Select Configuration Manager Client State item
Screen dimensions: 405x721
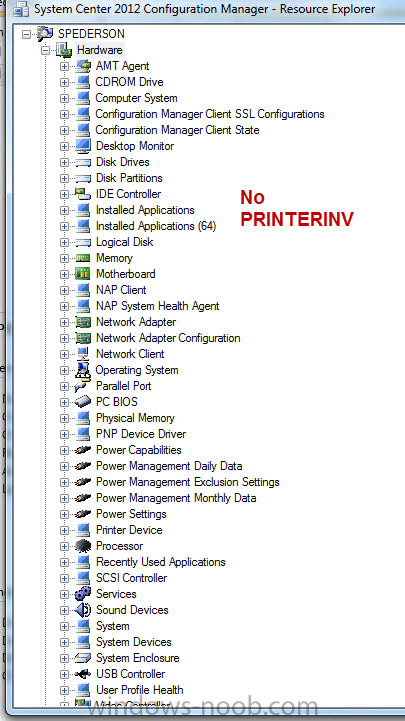(177, 130)
